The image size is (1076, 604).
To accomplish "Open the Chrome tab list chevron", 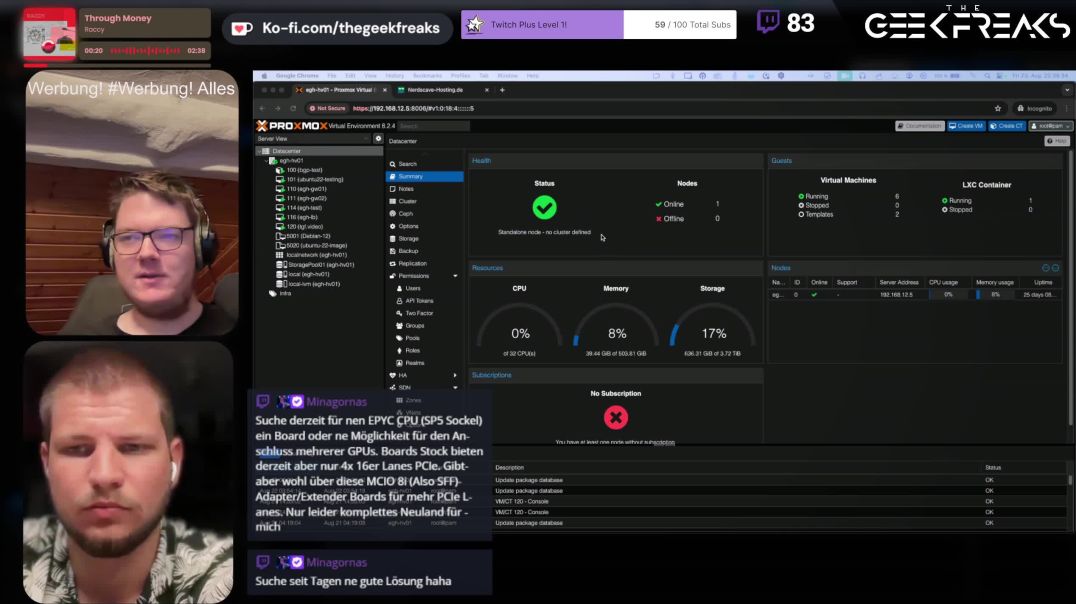I will pyautogui.click(x=1066, y=90).
